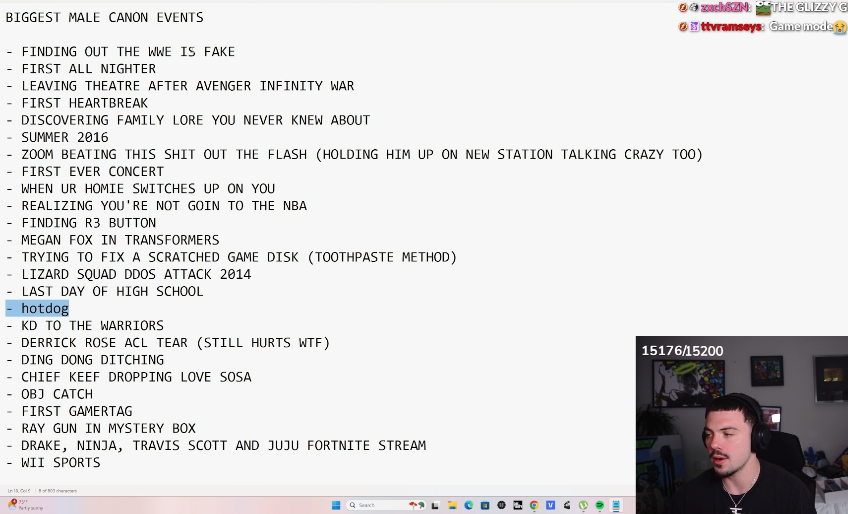Click the 'MEGAN FOX IN TRANSFORMERS' line
The height and width of the screenshot is (514, 848).
point(112,240)
